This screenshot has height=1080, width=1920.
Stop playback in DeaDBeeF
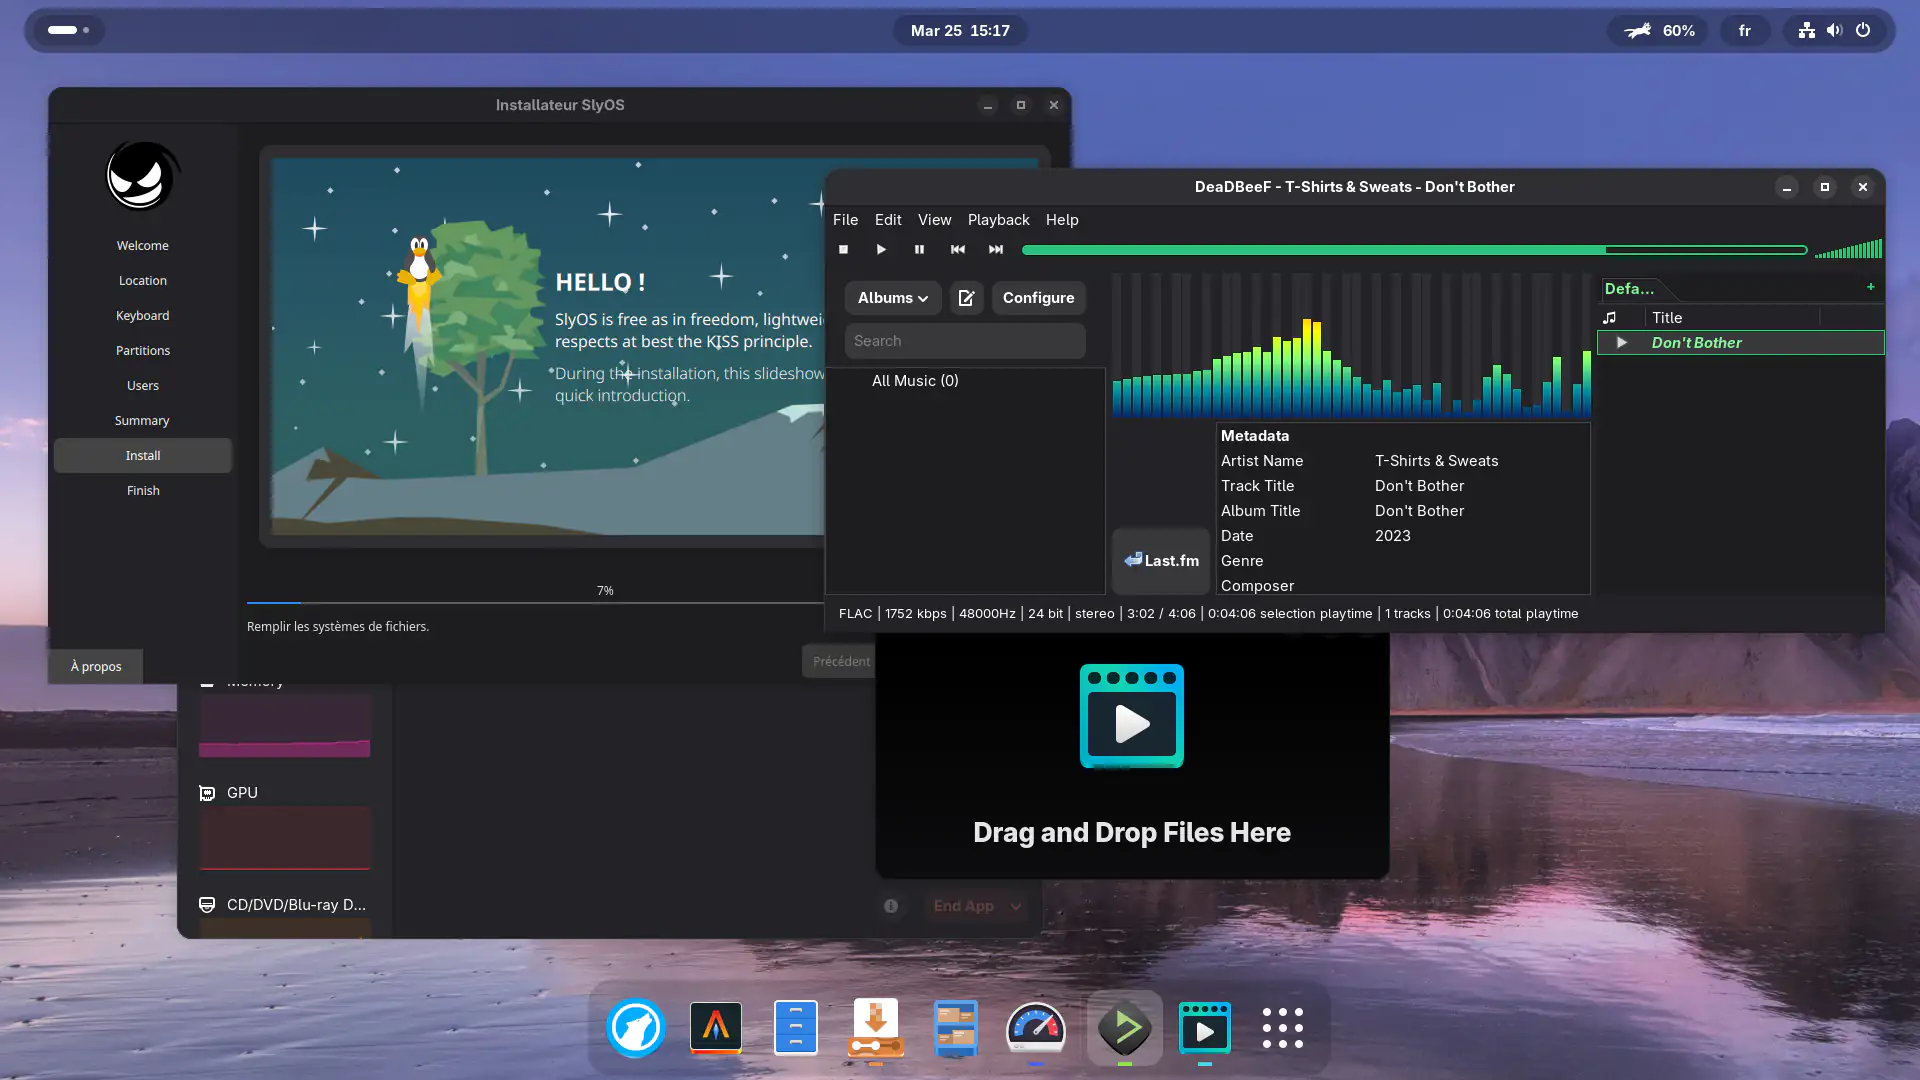pyautogui.click(x=843, y=250)
